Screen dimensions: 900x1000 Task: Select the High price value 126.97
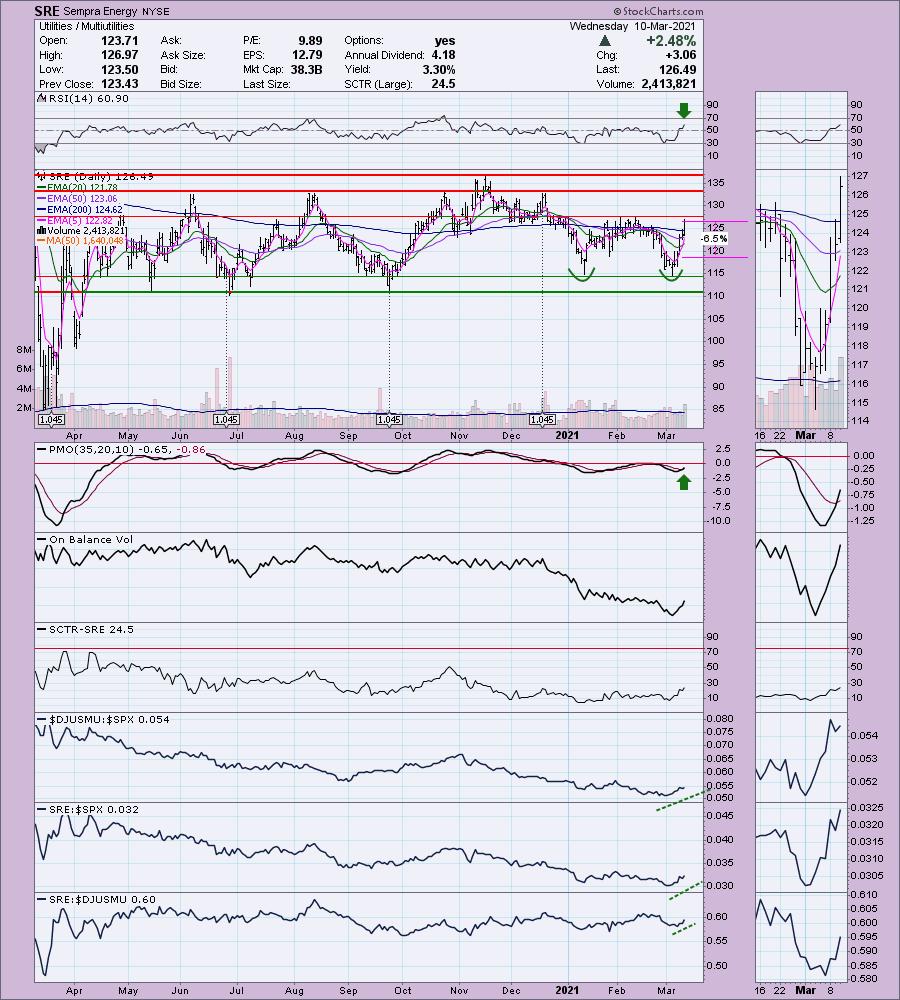119,55
